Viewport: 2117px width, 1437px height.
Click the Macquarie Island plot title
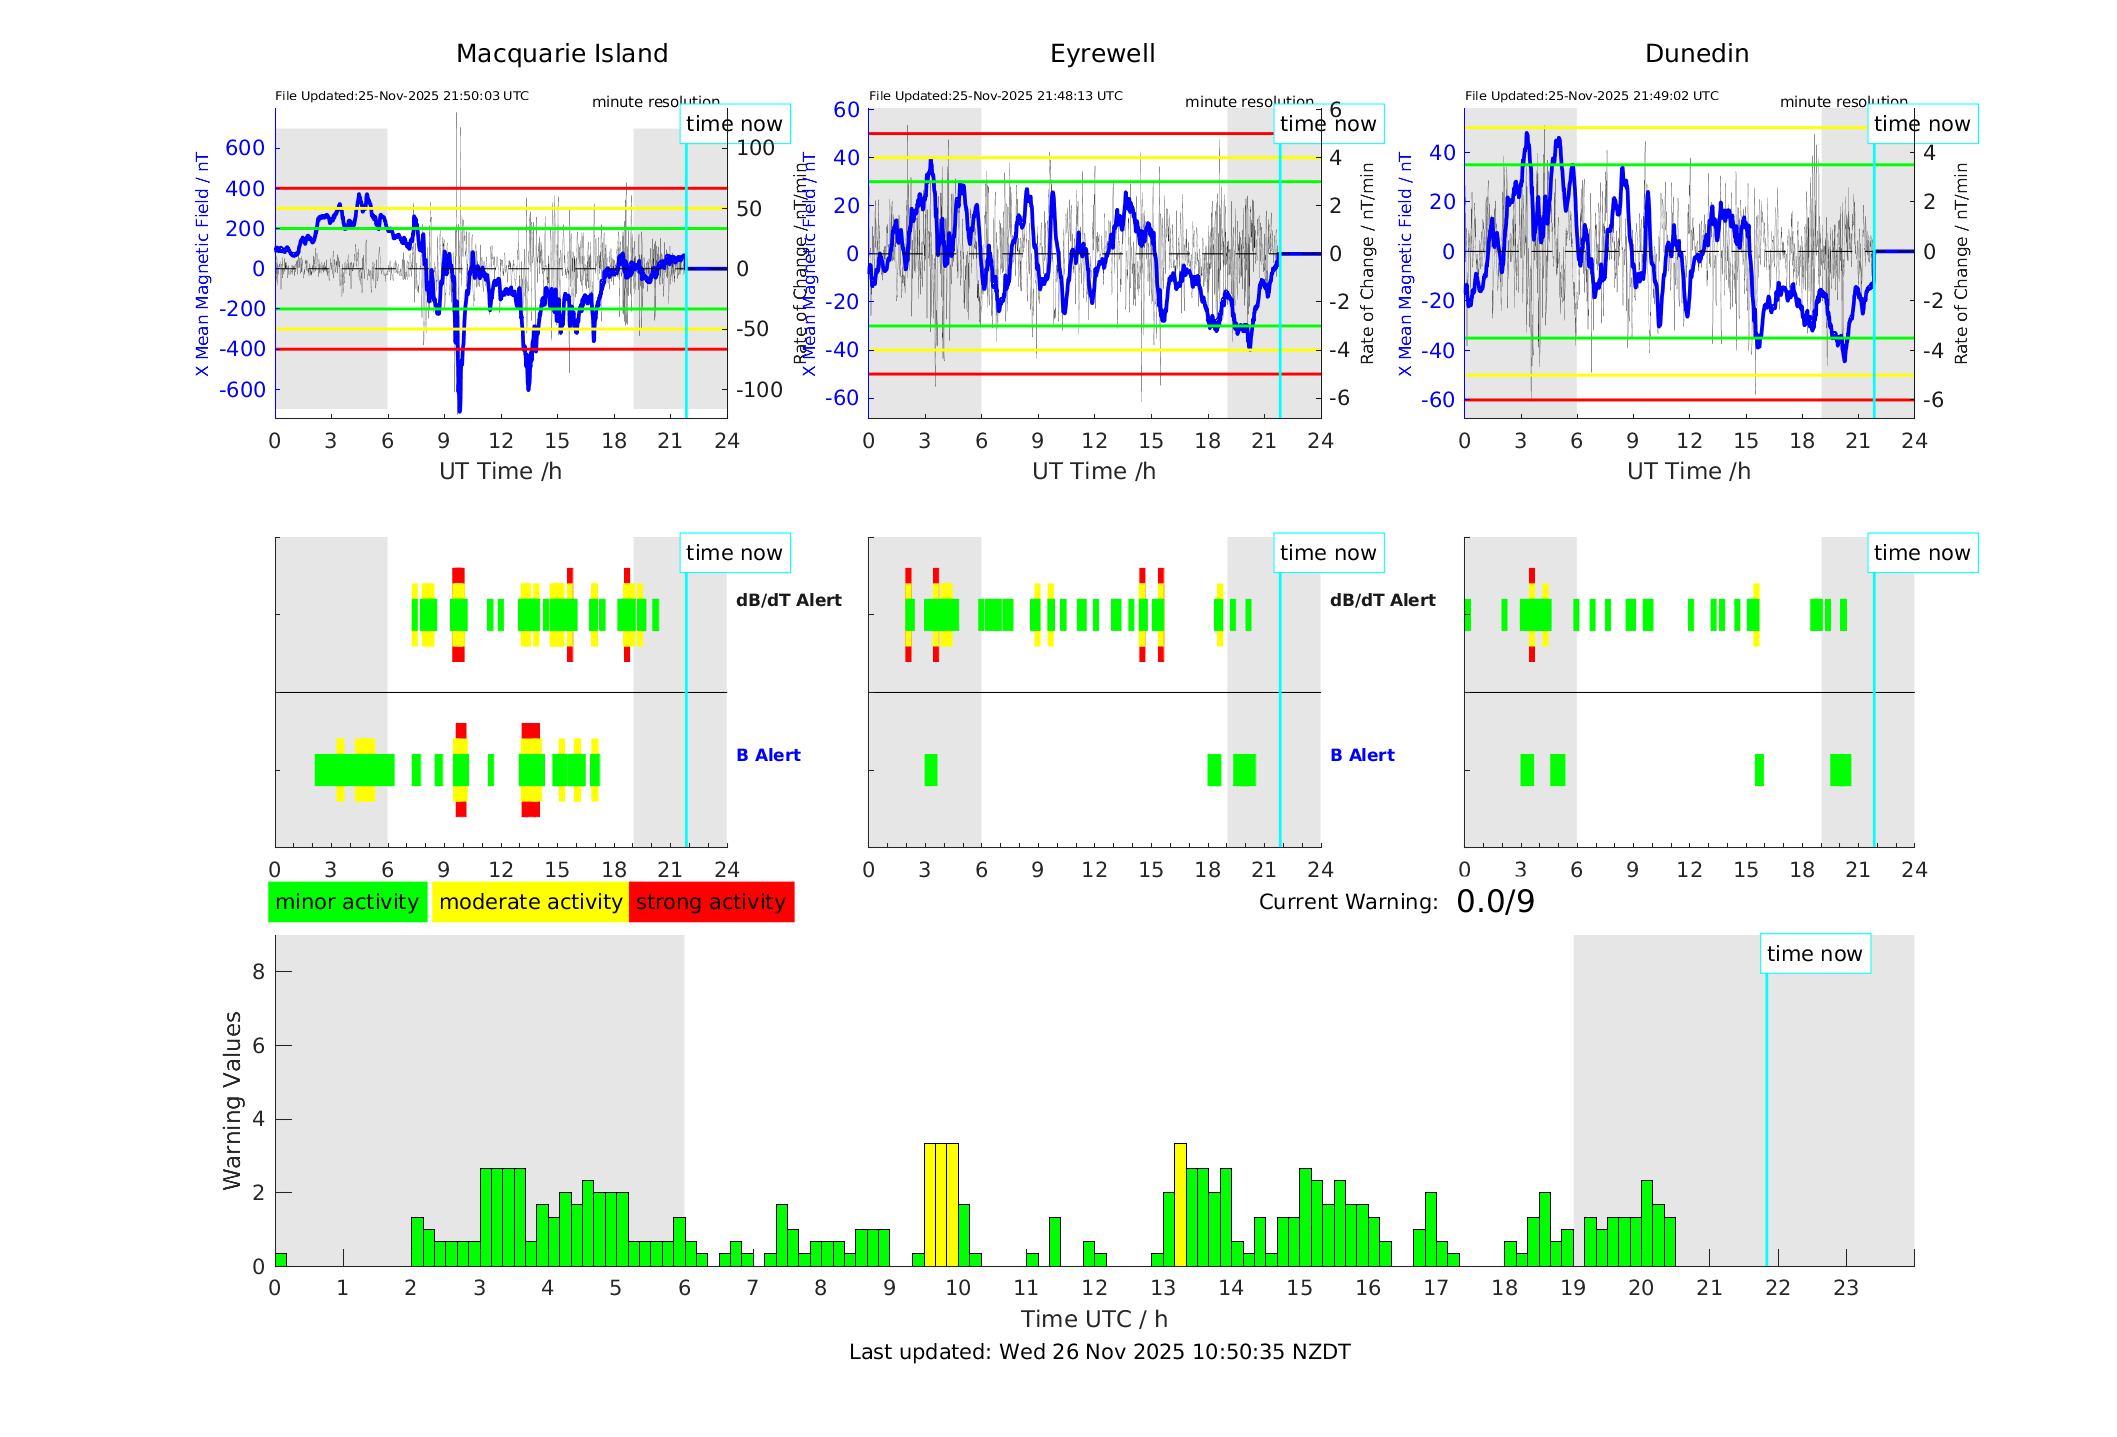point(562,54)
